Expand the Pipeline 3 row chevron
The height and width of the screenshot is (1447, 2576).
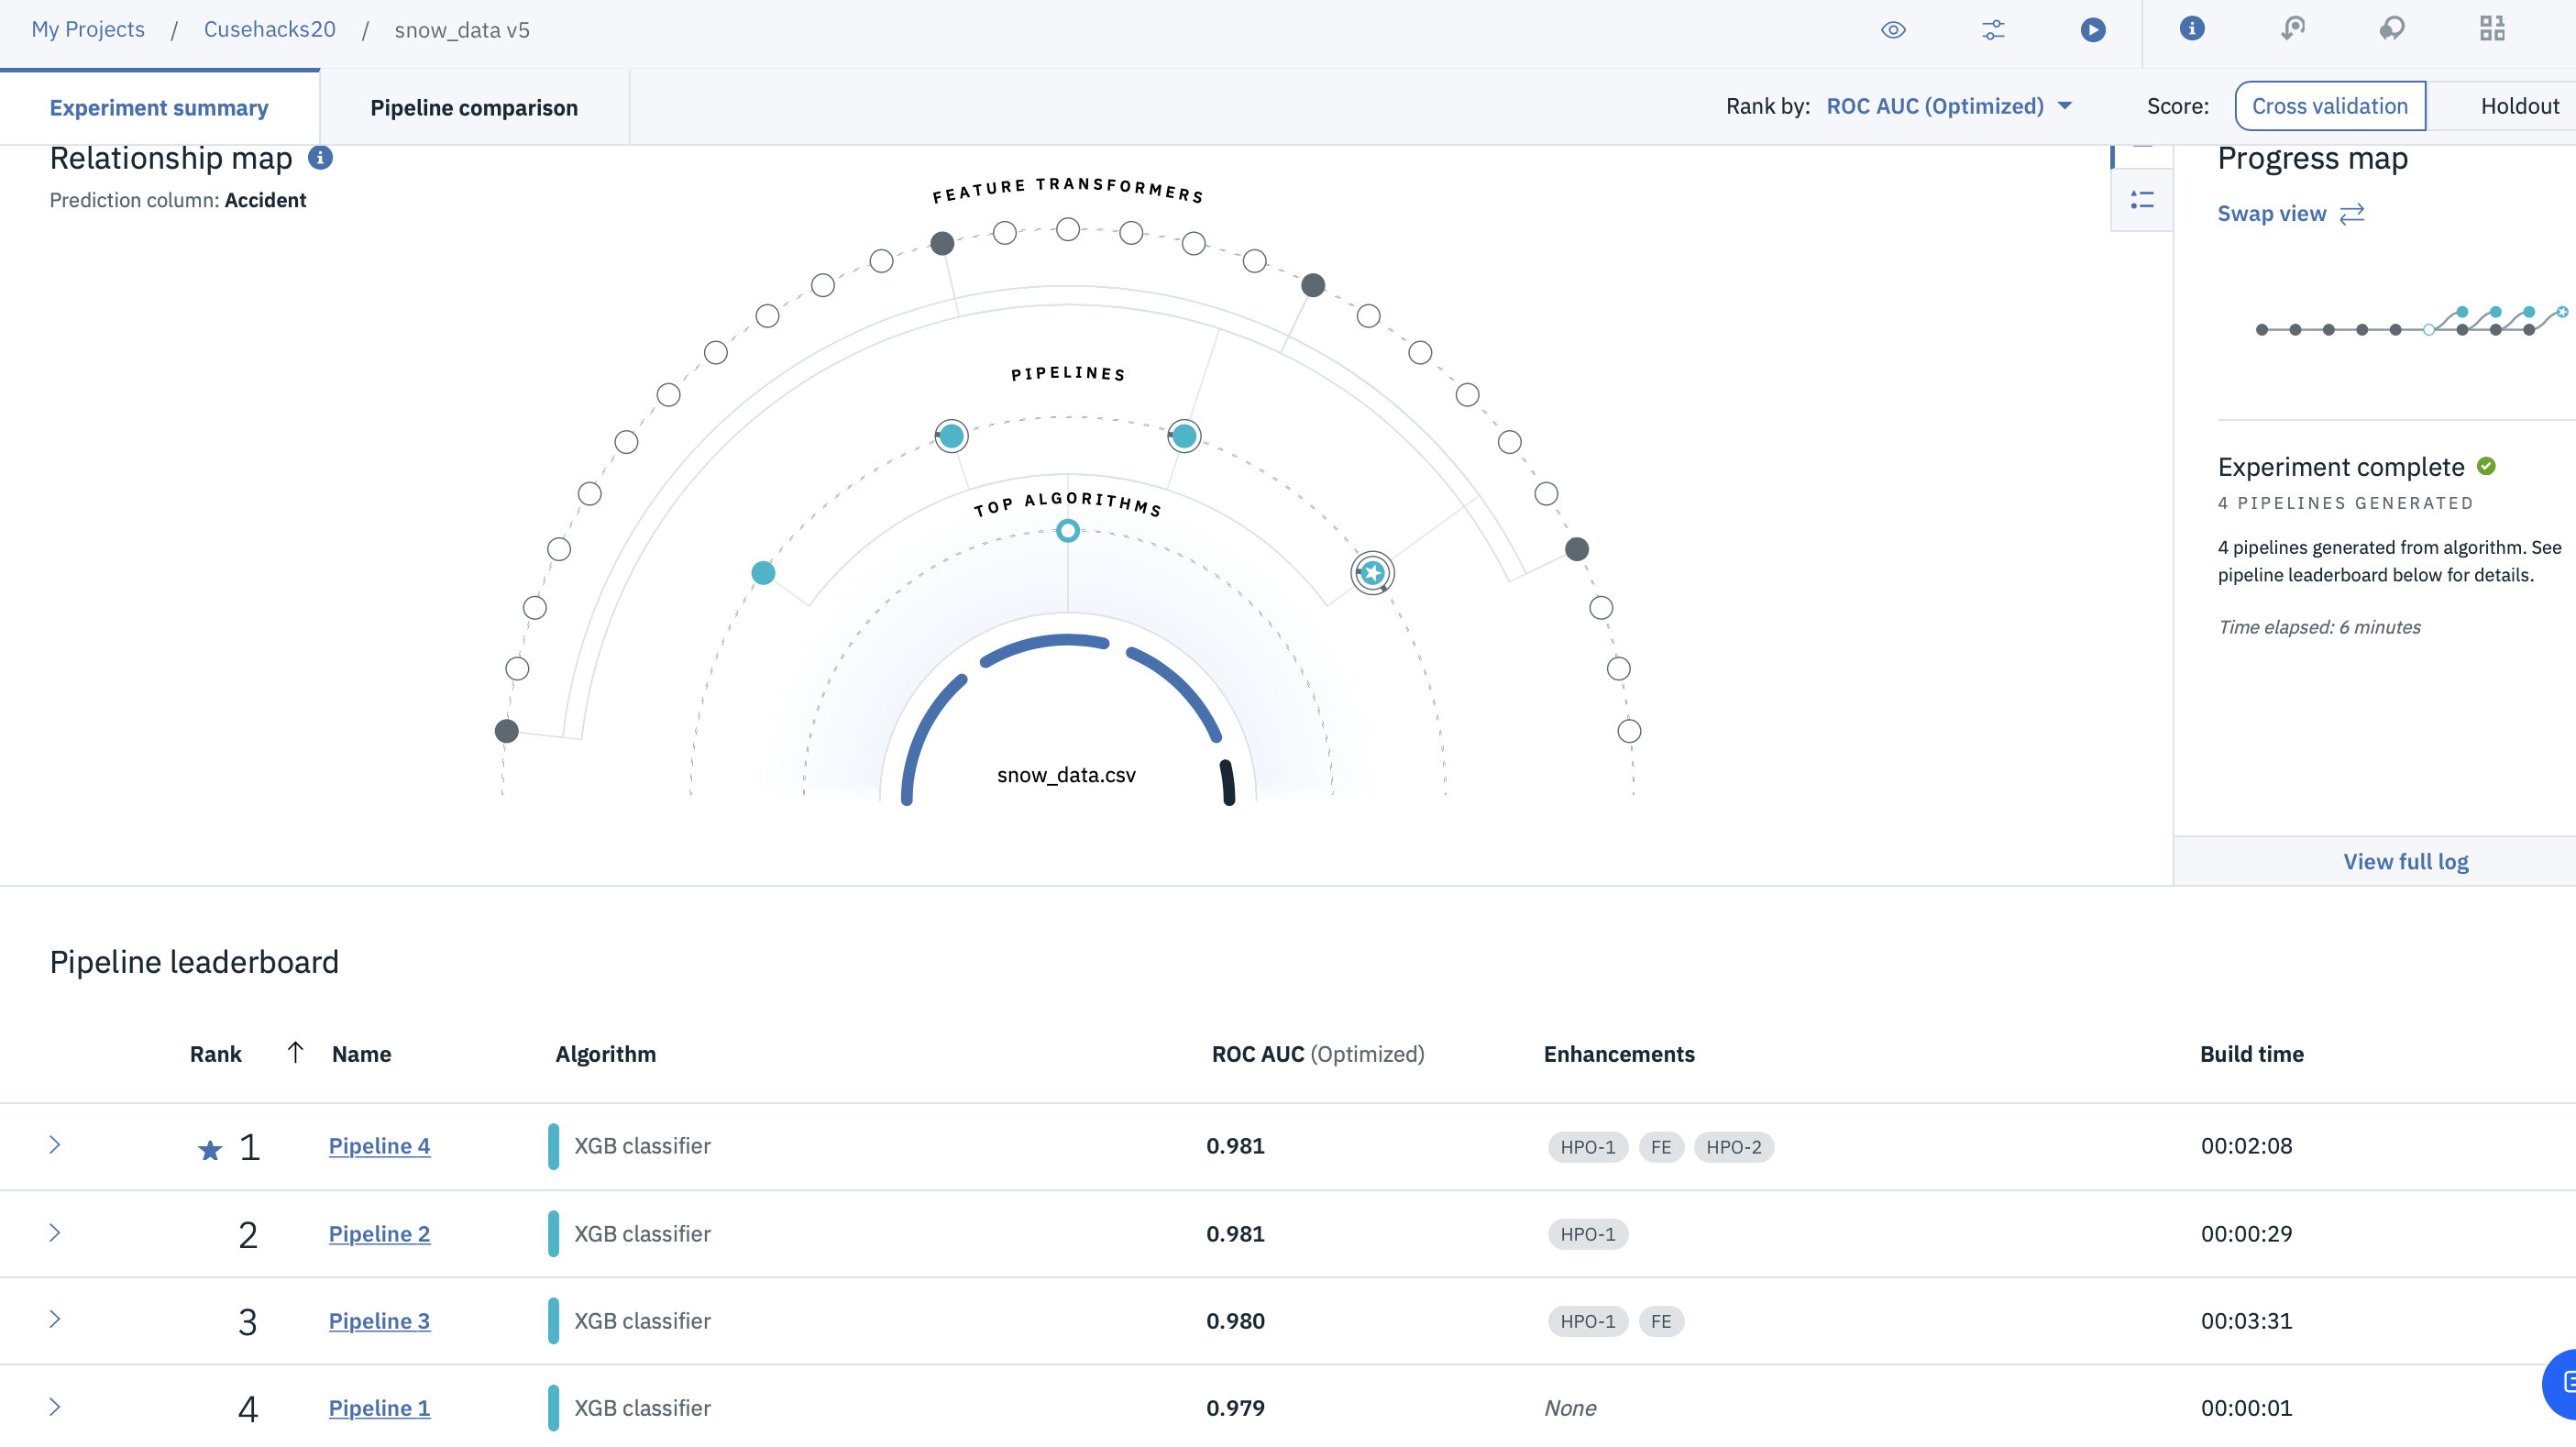point(55,1320)
